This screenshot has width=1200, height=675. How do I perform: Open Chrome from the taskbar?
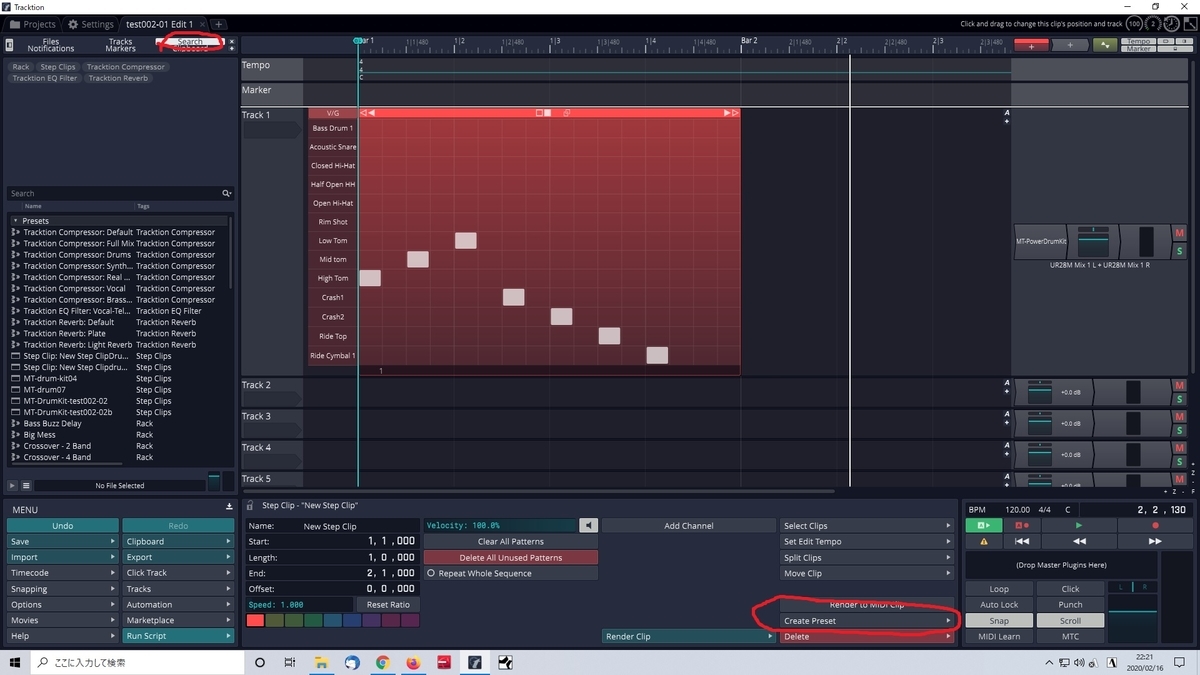tap(383, 662)
